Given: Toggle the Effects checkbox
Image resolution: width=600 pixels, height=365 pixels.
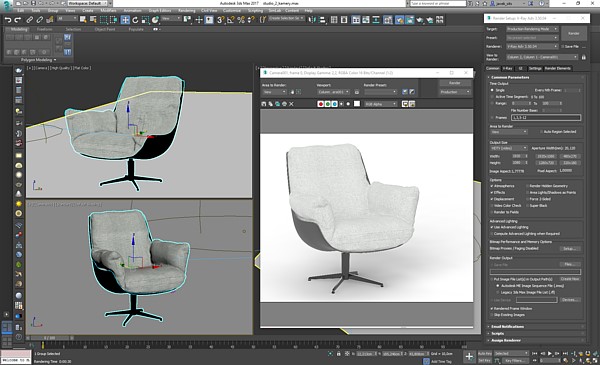Looking at the screenshot, I should 492,192.
